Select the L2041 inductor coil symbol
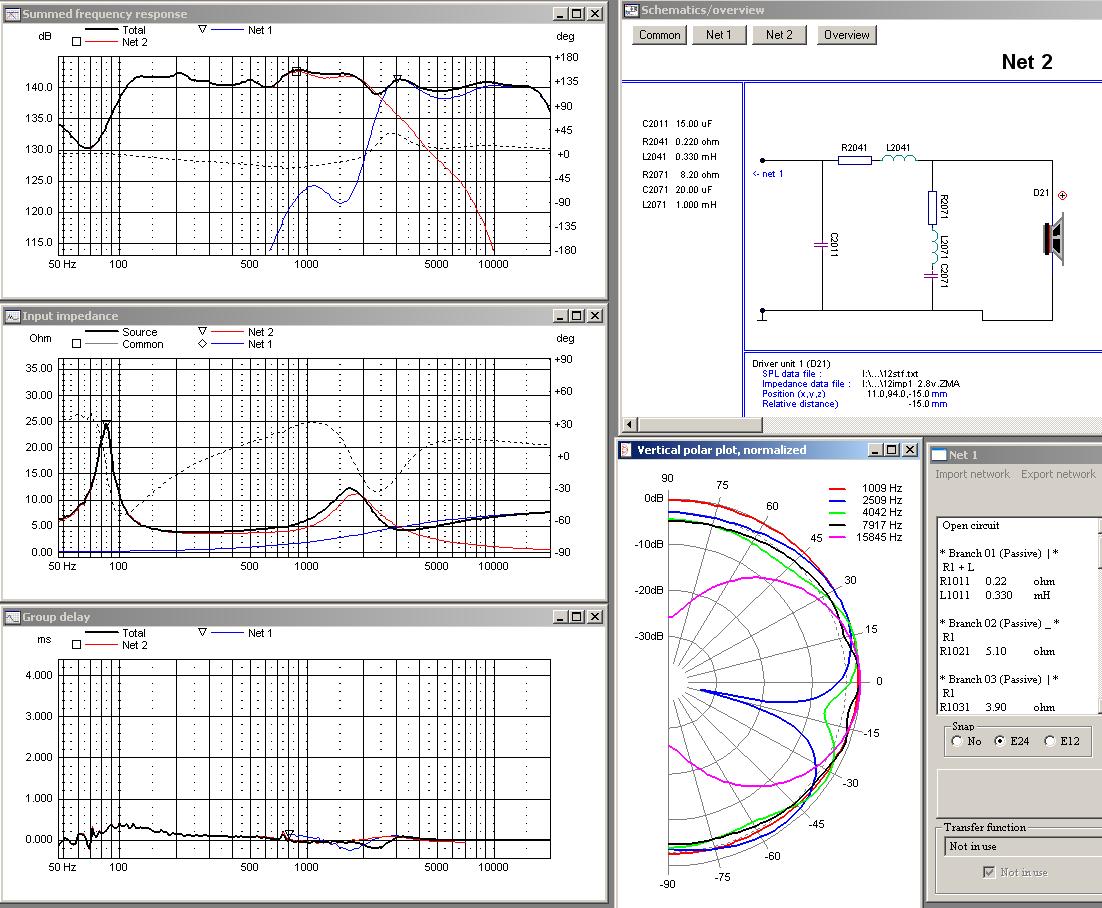Screen dimensions: 1102x908 897,158
